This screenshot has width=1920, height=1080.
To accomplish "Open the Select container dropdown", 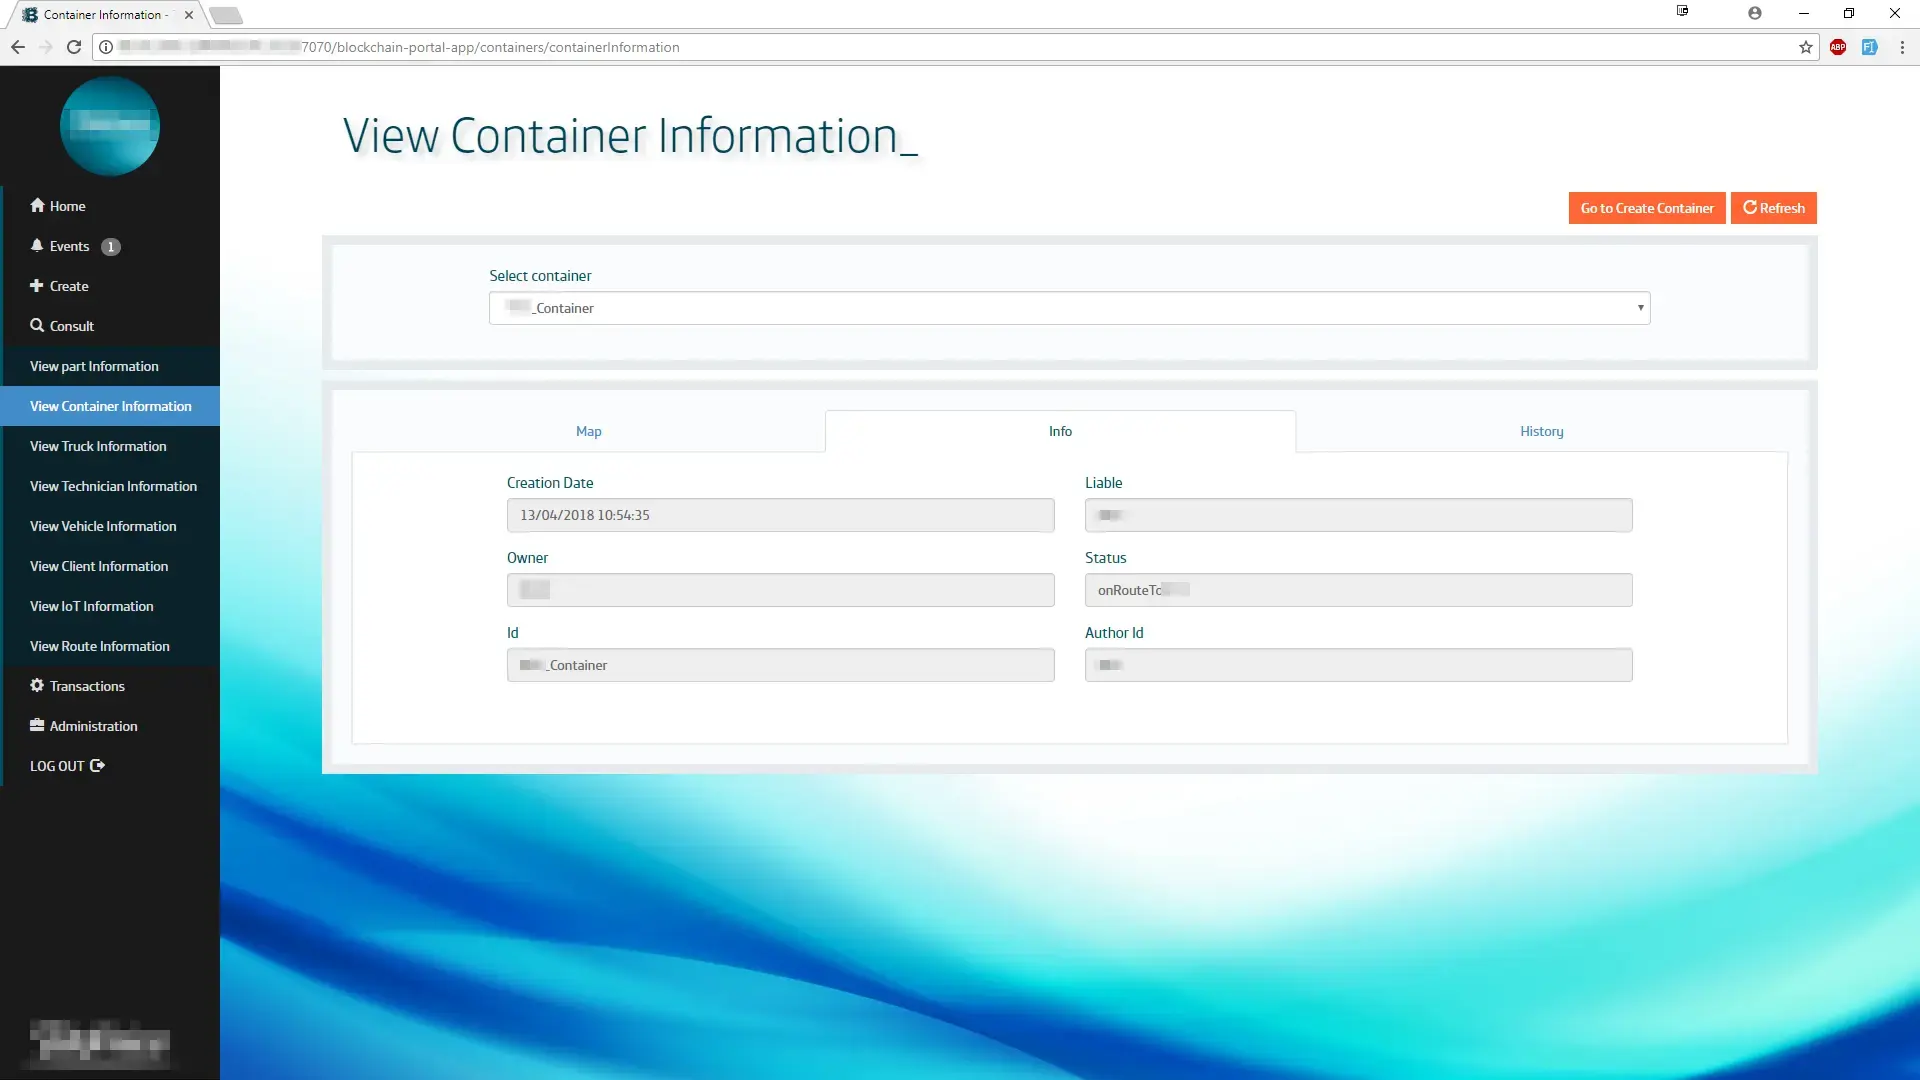I will [x=1069, y=308].
